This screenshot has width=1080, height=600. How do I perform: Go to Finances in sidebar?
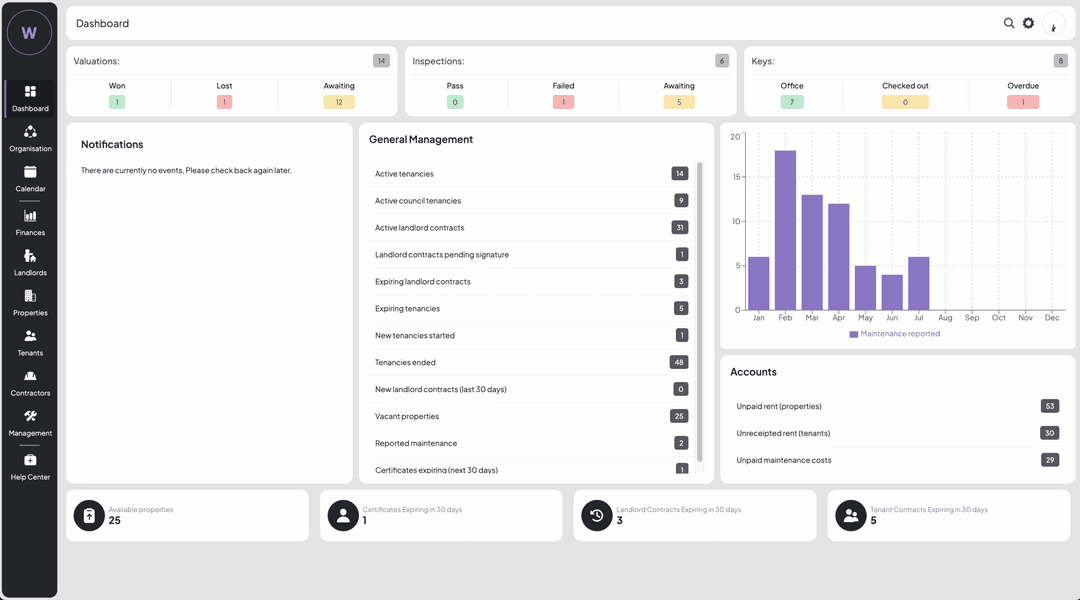[x=30, y=221]
